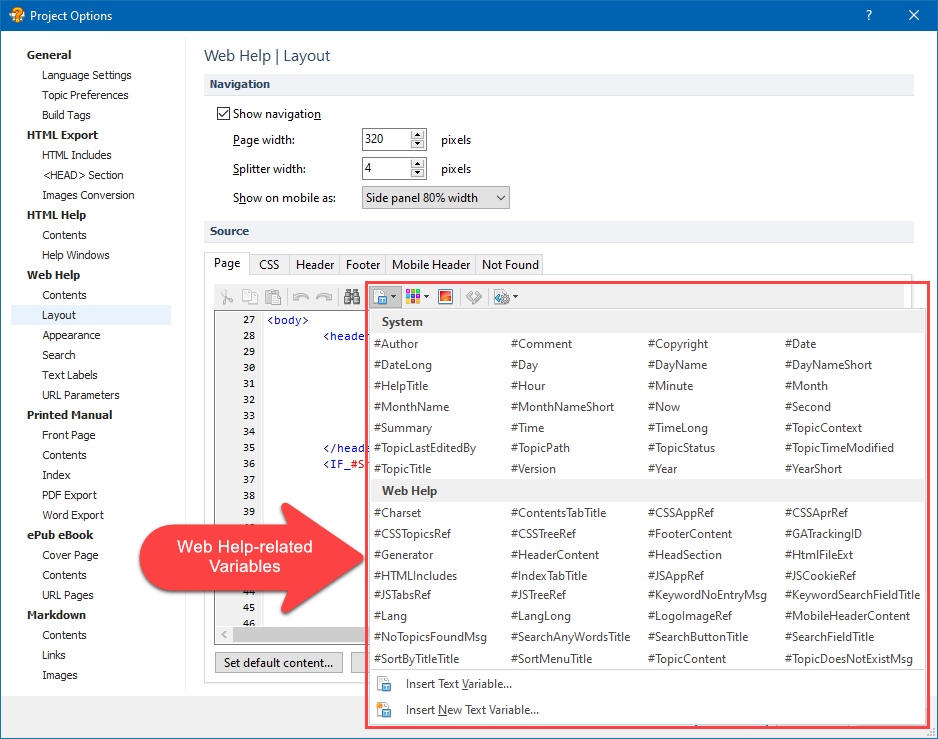
Task: Insert the #GATrackingID variable
Action: tap(823, 534)
